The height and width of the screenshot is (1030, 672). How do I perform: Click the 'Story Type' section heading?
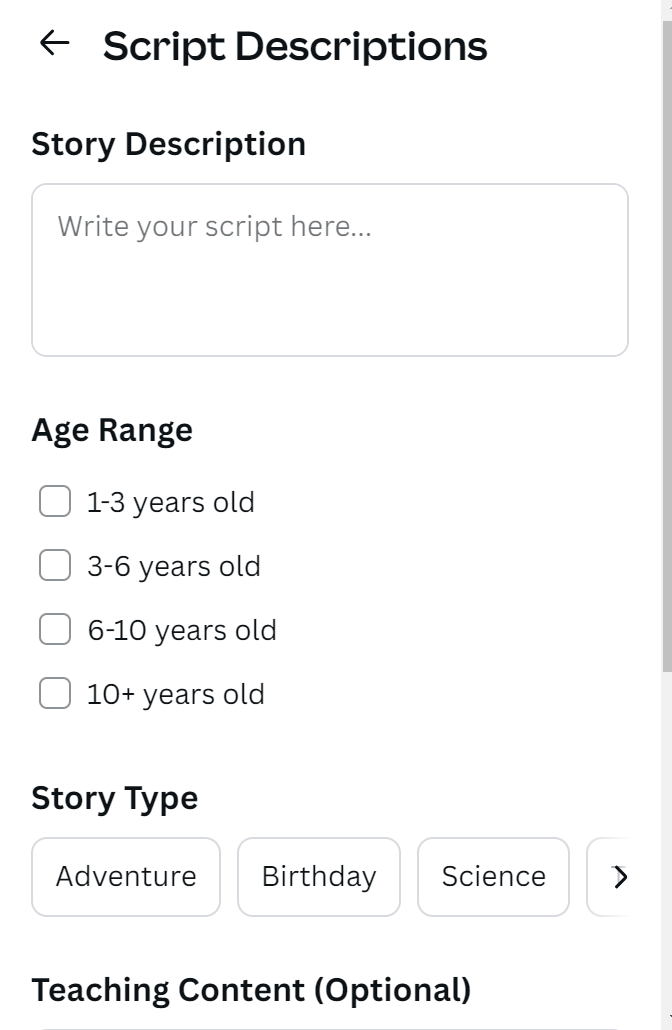coord(115,798)
